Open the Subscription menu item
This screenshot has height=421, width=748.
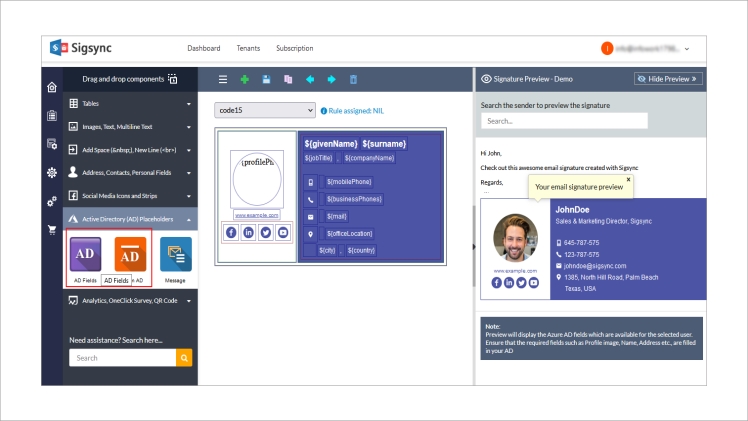(294, 48)
